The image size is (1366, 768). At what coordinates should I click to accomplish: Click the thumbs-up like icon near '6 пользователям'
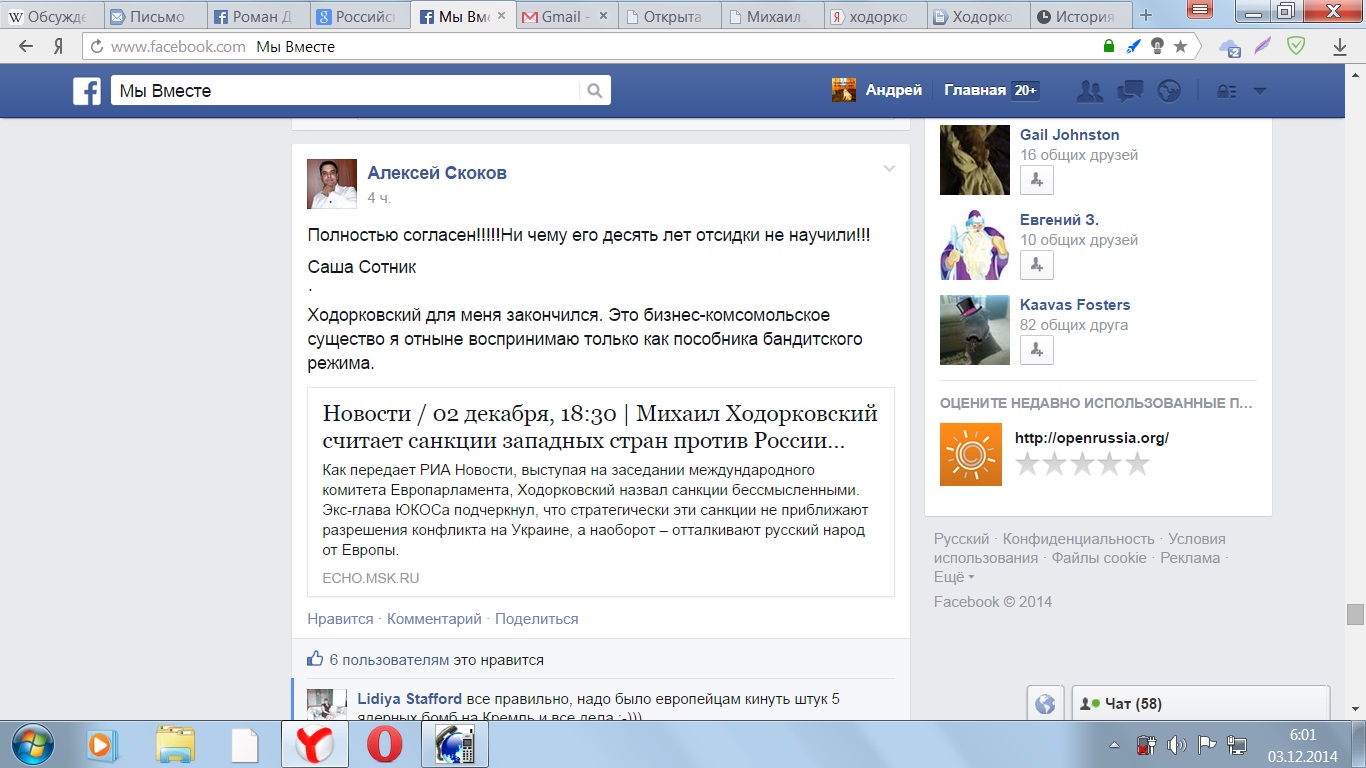coord(315,659)
